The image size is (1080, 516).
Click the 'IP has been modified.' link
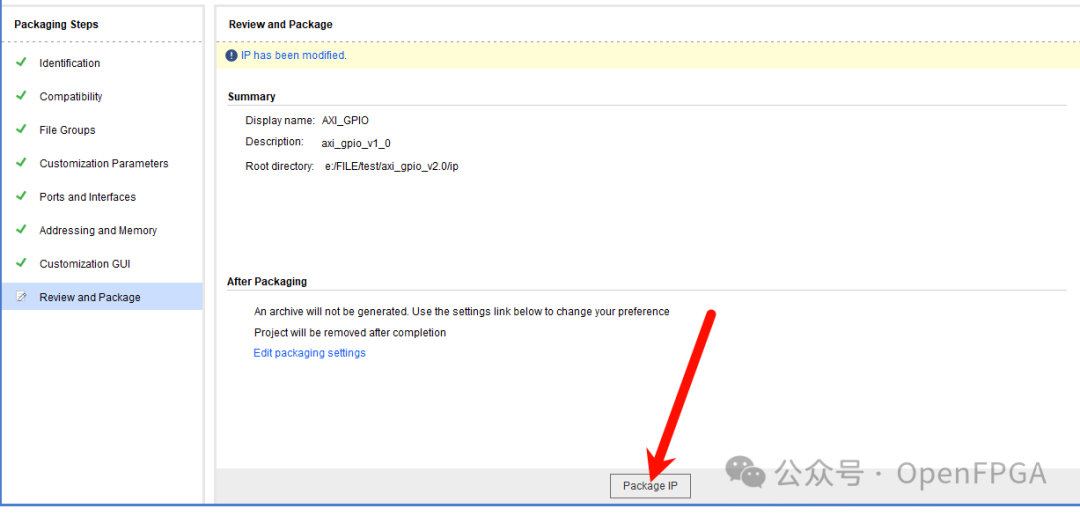coord(293,55)
